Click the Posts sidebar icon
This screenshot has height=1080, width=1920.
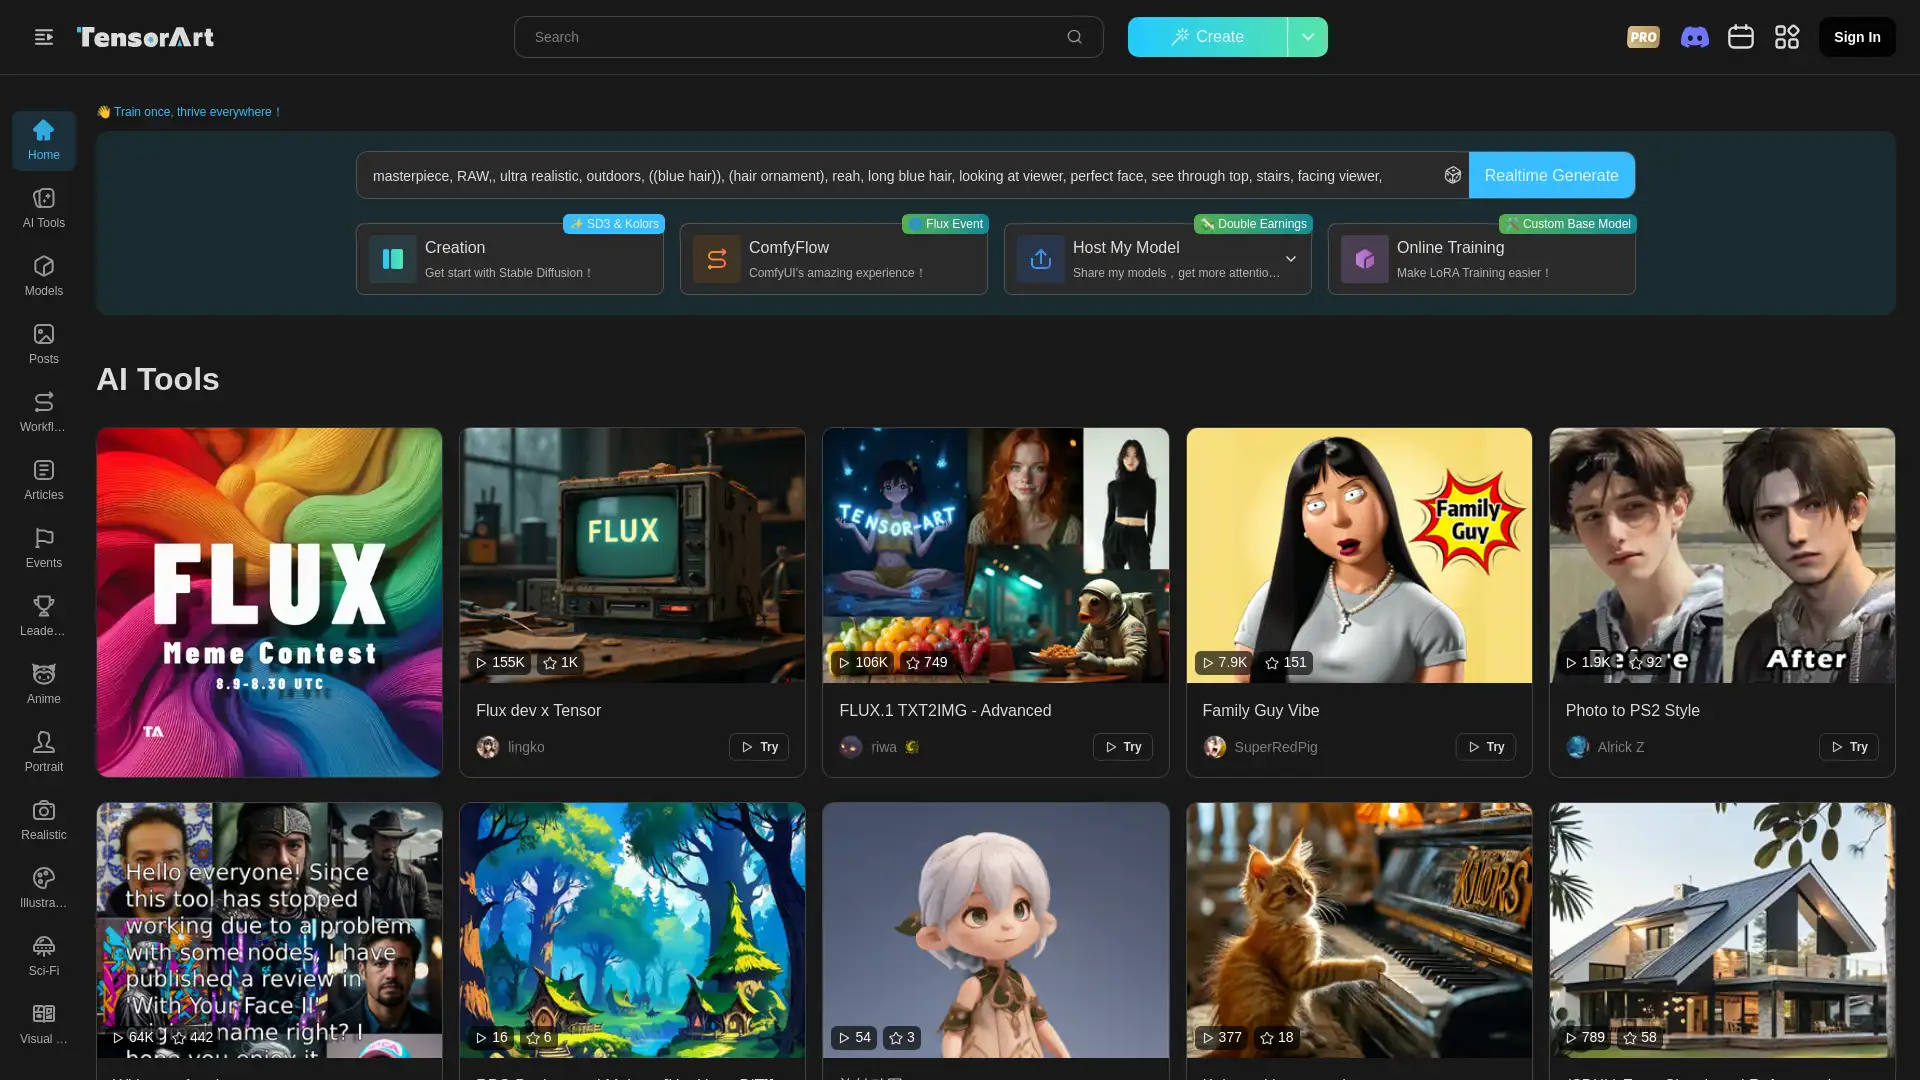(x=44, y=343)
